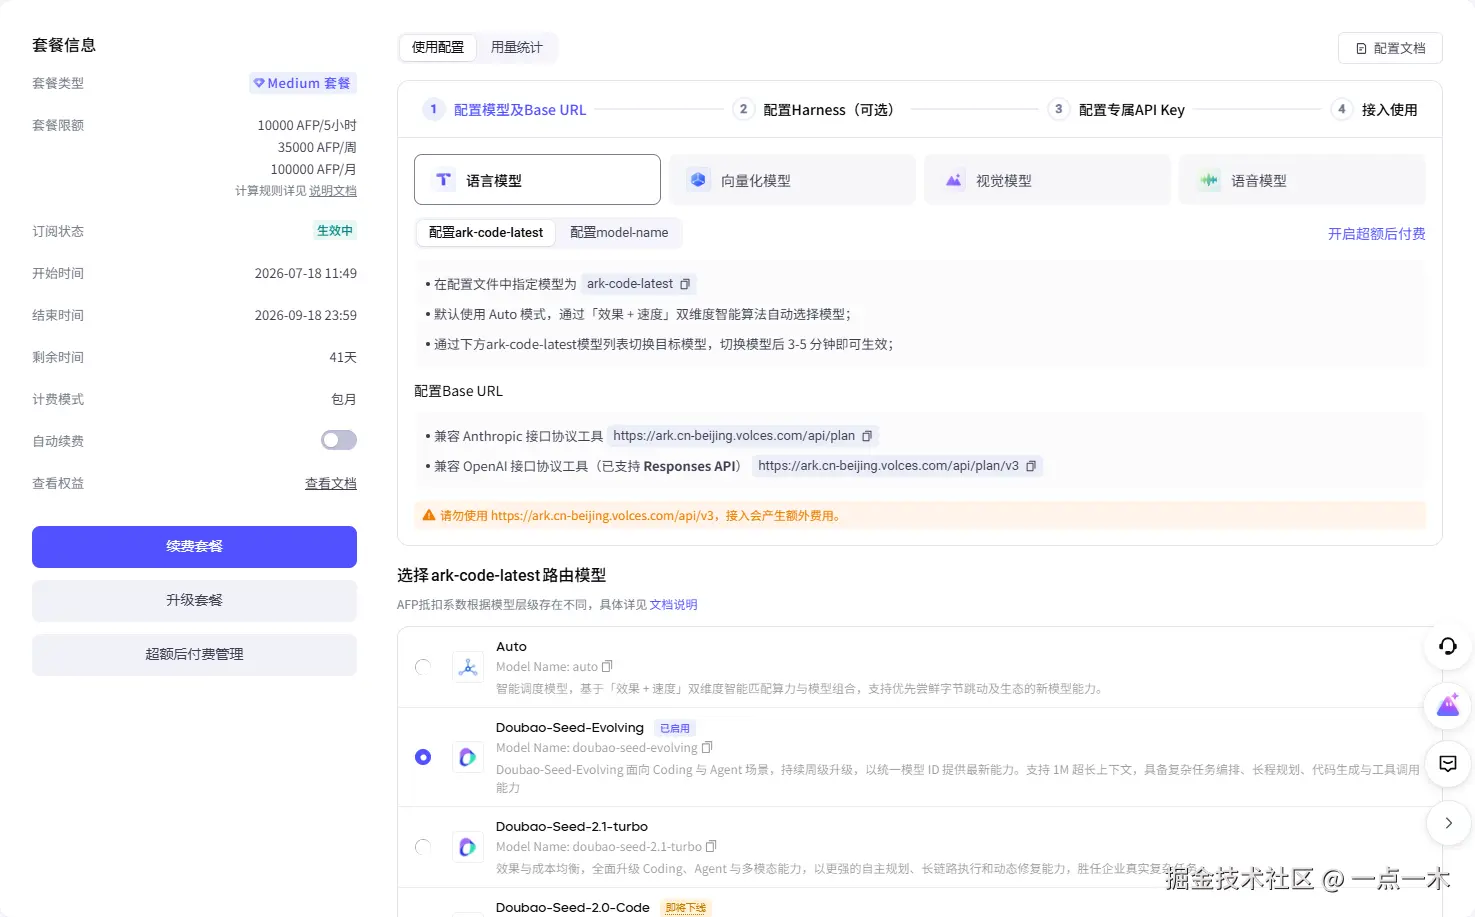1475x917 pixels.
Task: Click the Doubao-Seed-2.1-turbo model logo
Action: coord(467,847)
